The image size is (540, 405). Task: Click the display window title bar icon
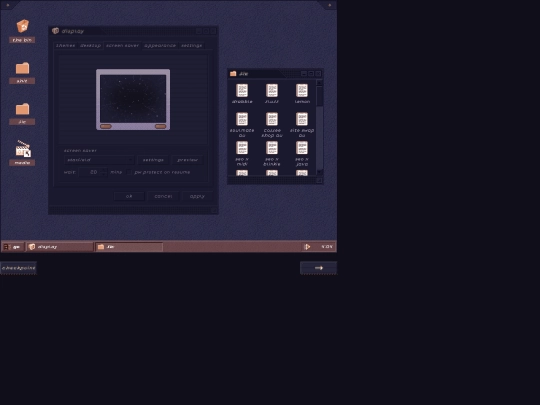pos(55,31)
